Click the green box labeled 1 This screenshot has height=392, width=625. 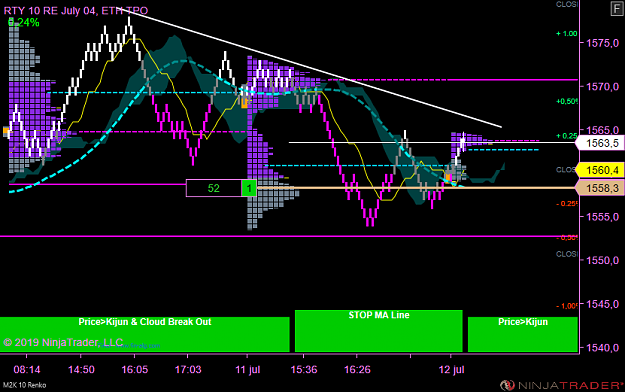[x=249, y=188]
